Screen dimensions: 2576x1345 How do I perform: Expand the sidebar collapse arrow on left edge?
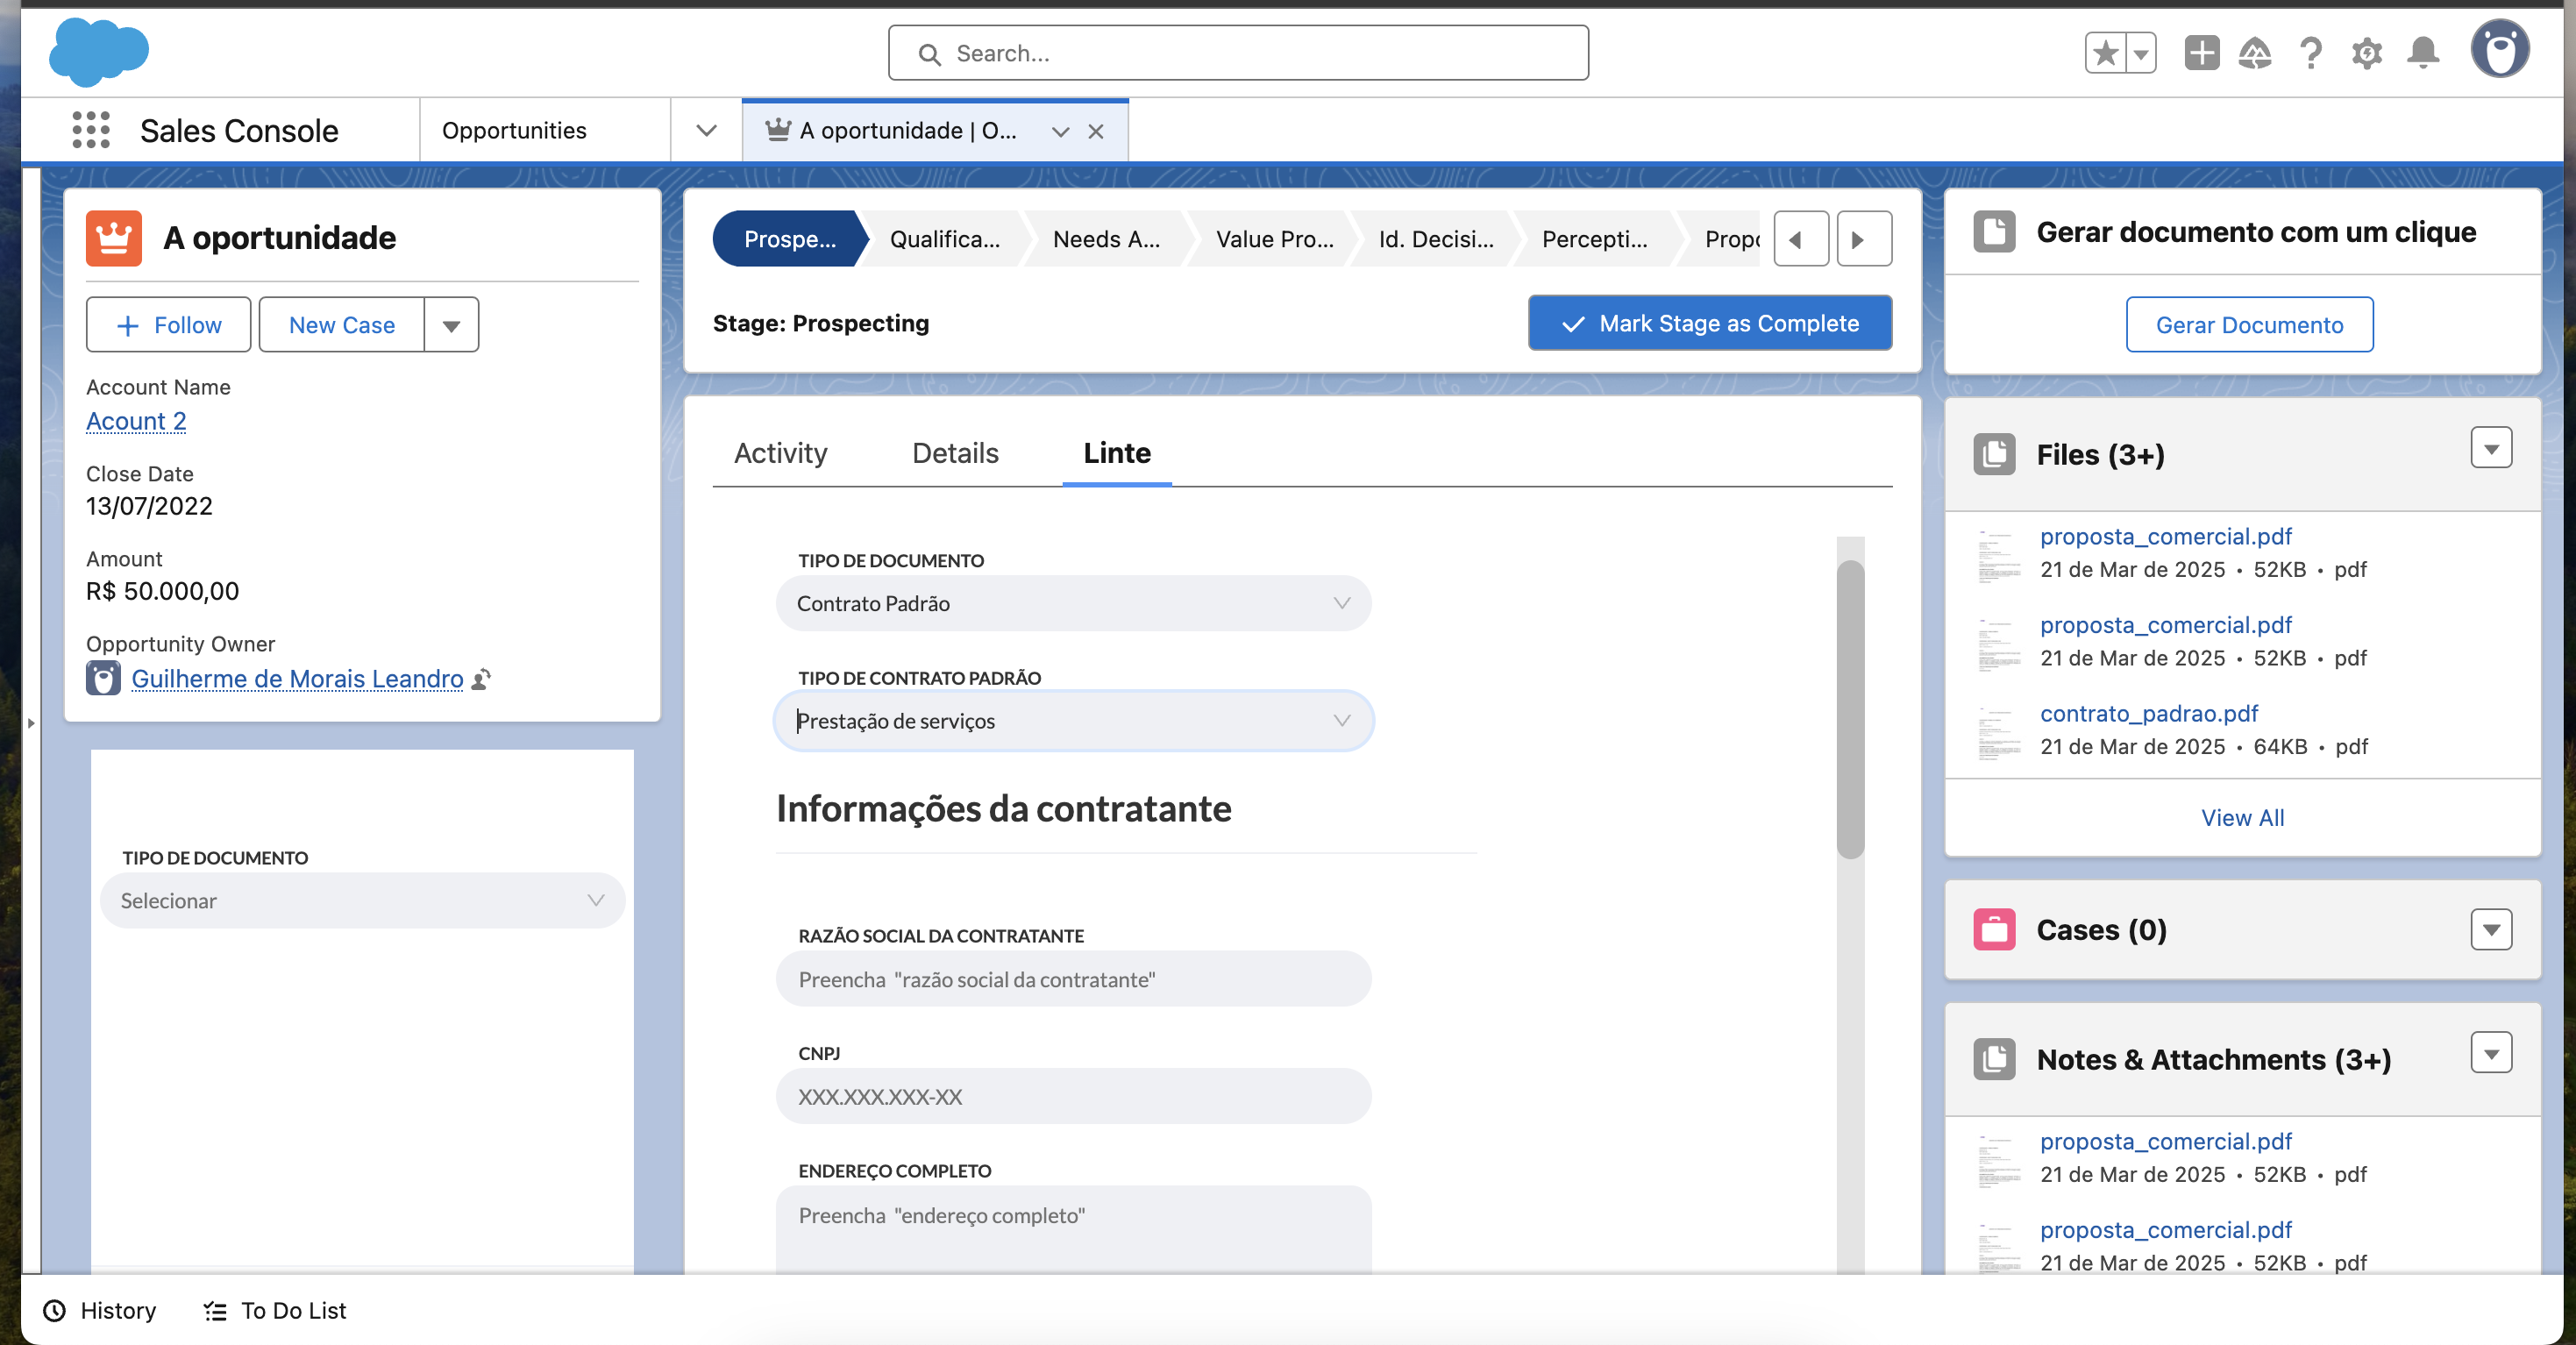[x=31, y=722]
